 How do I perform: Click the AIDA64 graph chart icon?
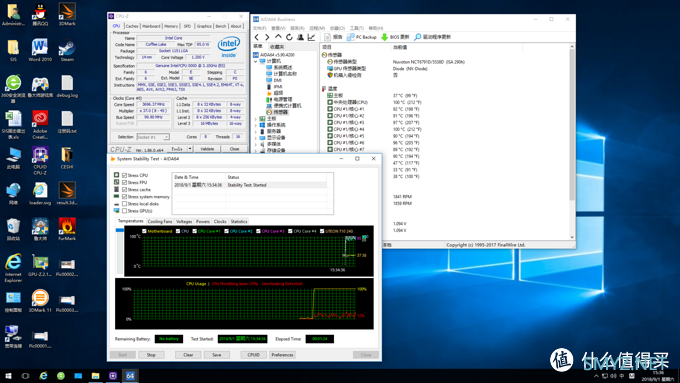[x=311, y=37]
